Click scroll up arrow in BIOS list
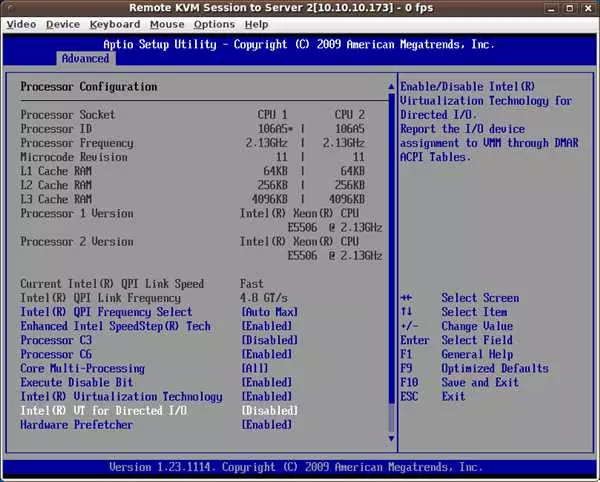Image resolution: width=600 pixels, height=482 pixels. [x=391, y=87]
